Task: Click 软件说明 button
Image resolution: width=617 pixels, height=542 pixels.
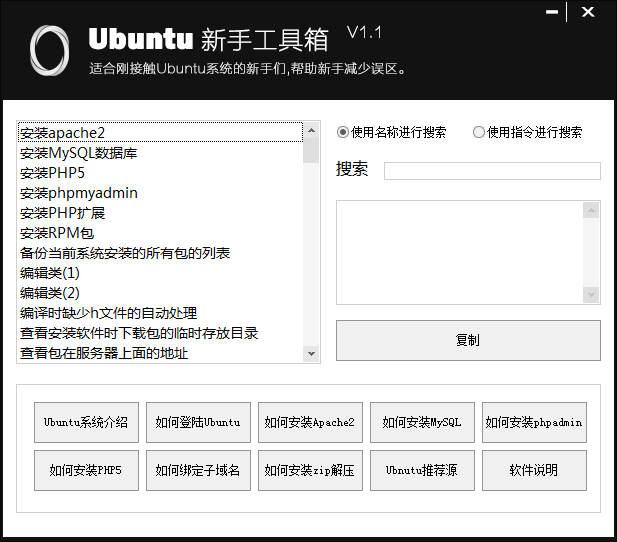Action: [x=534, y=470]
